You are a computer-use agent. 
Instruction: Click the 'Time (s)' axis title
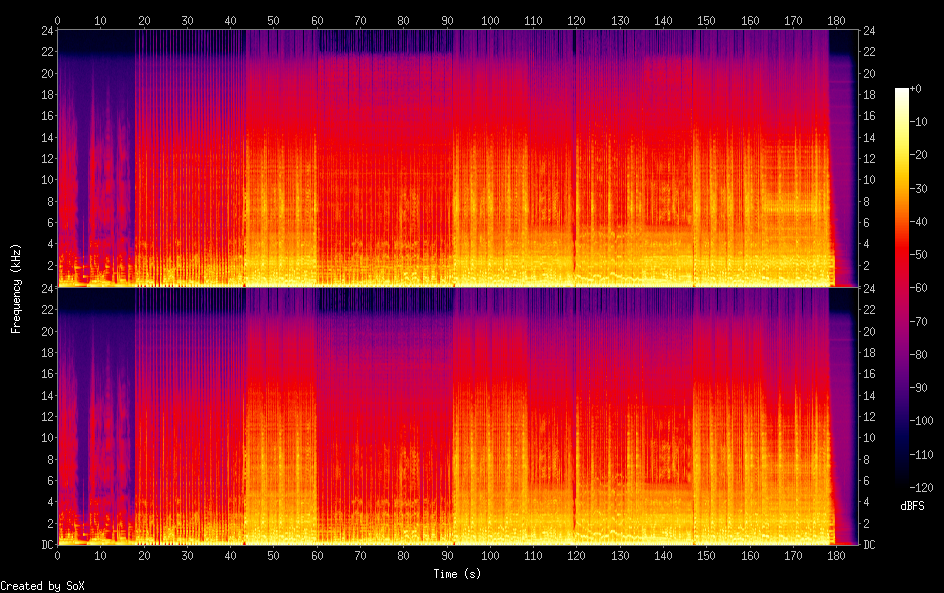tap(458, 574)
